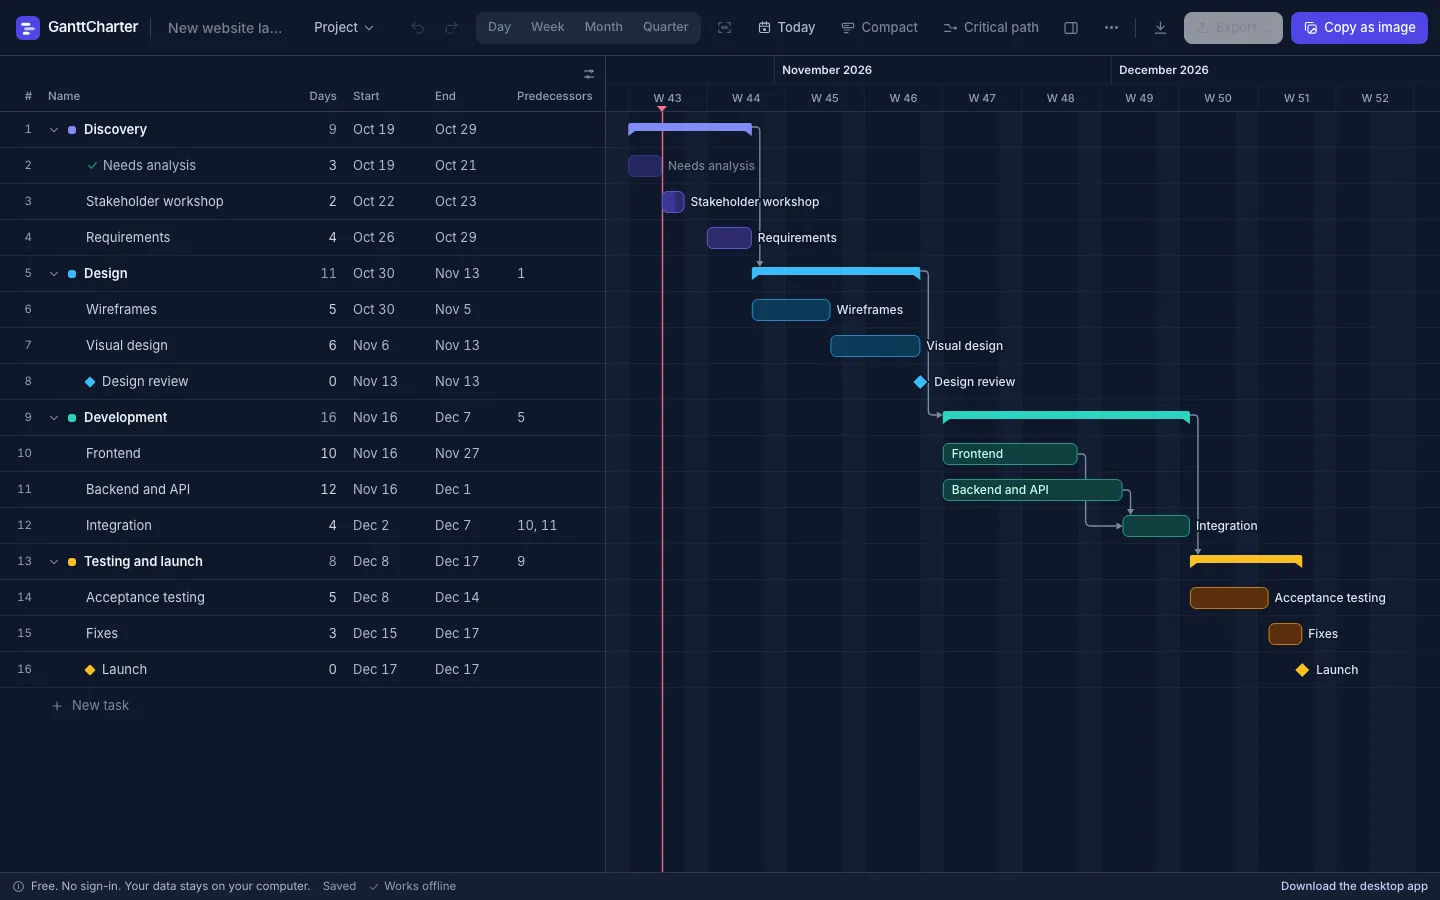Open column settings sliders icon

[589, 73]
